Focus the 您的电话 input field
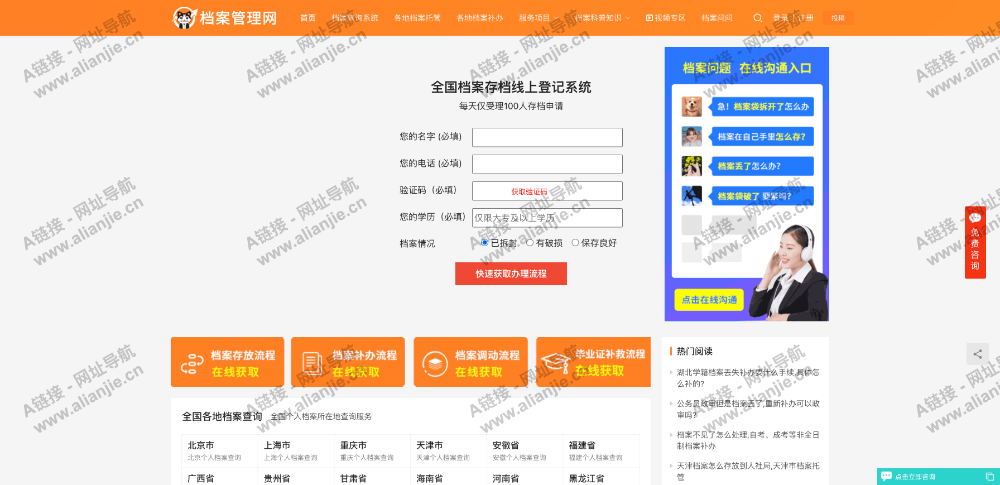 [x=547, y=164]
